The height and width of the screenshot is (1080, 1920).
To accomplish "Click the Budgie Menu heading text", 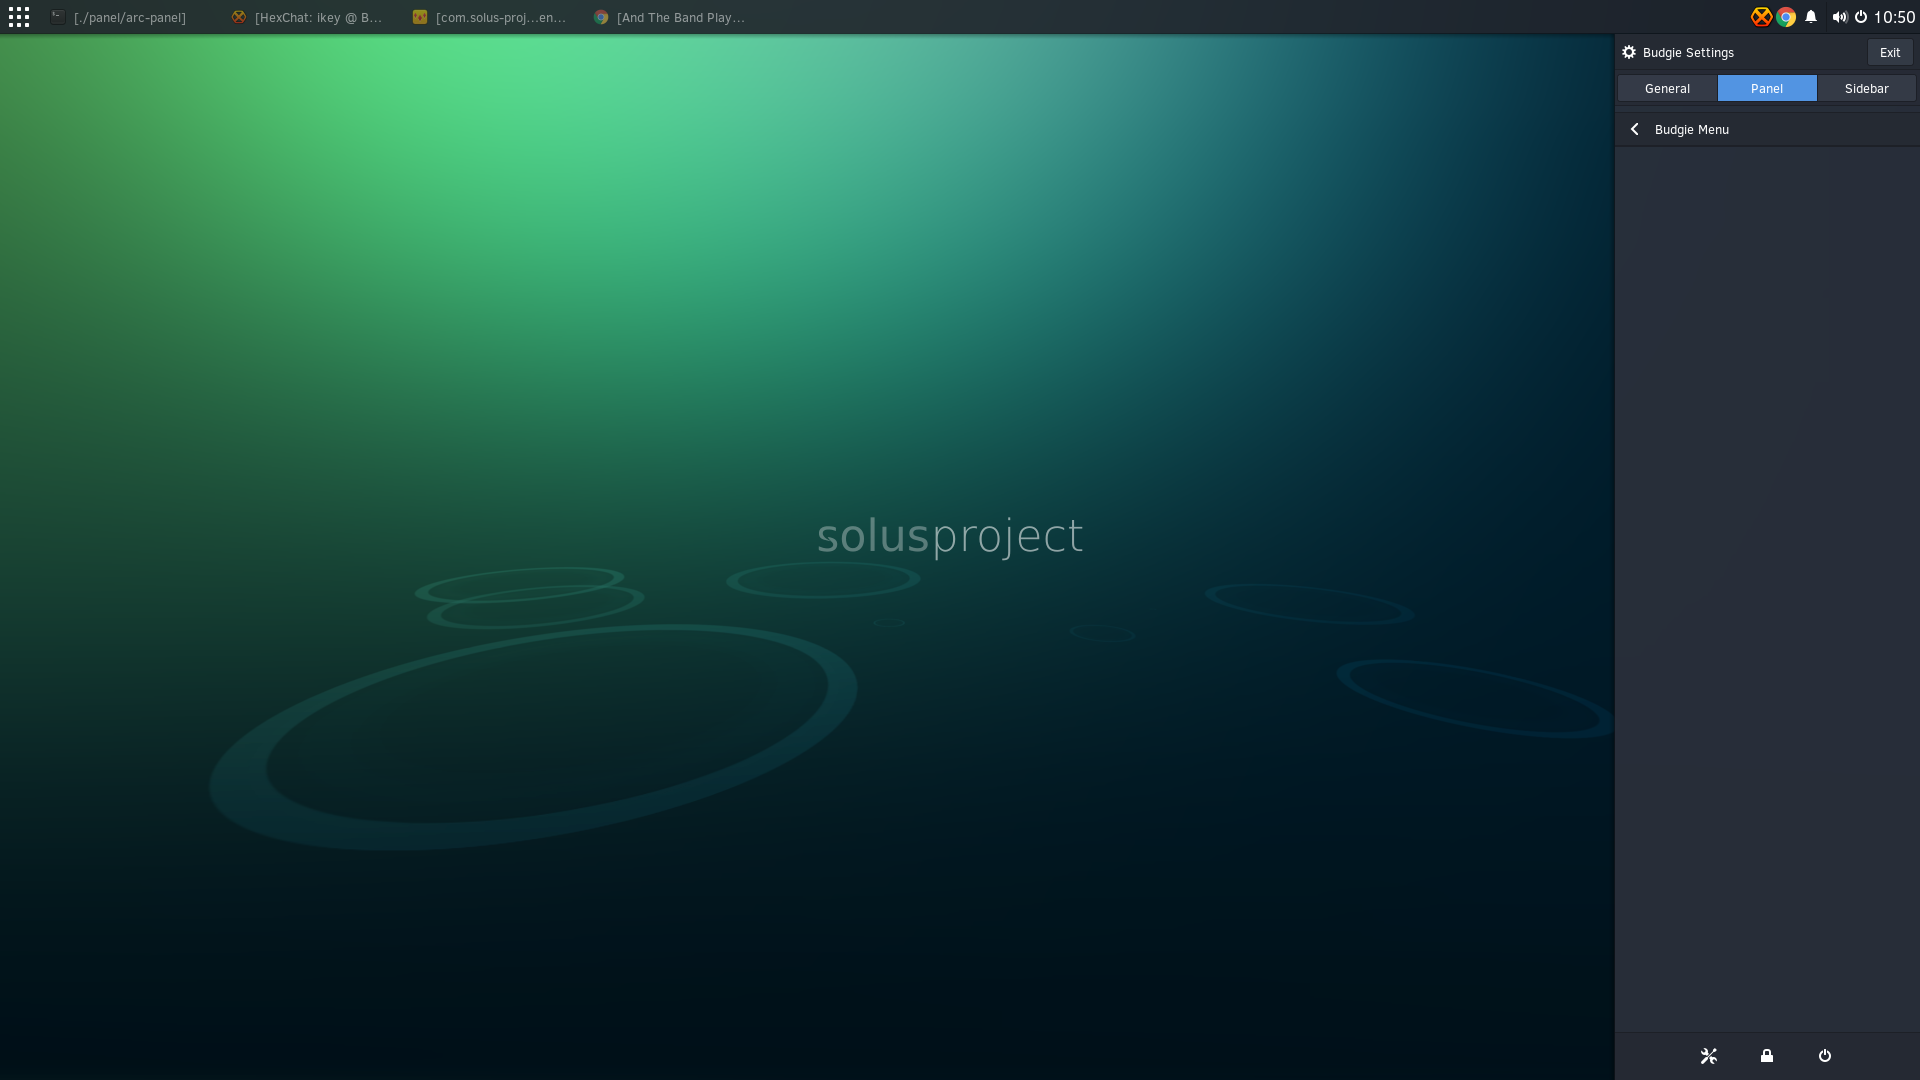I will coord(1692,129).
